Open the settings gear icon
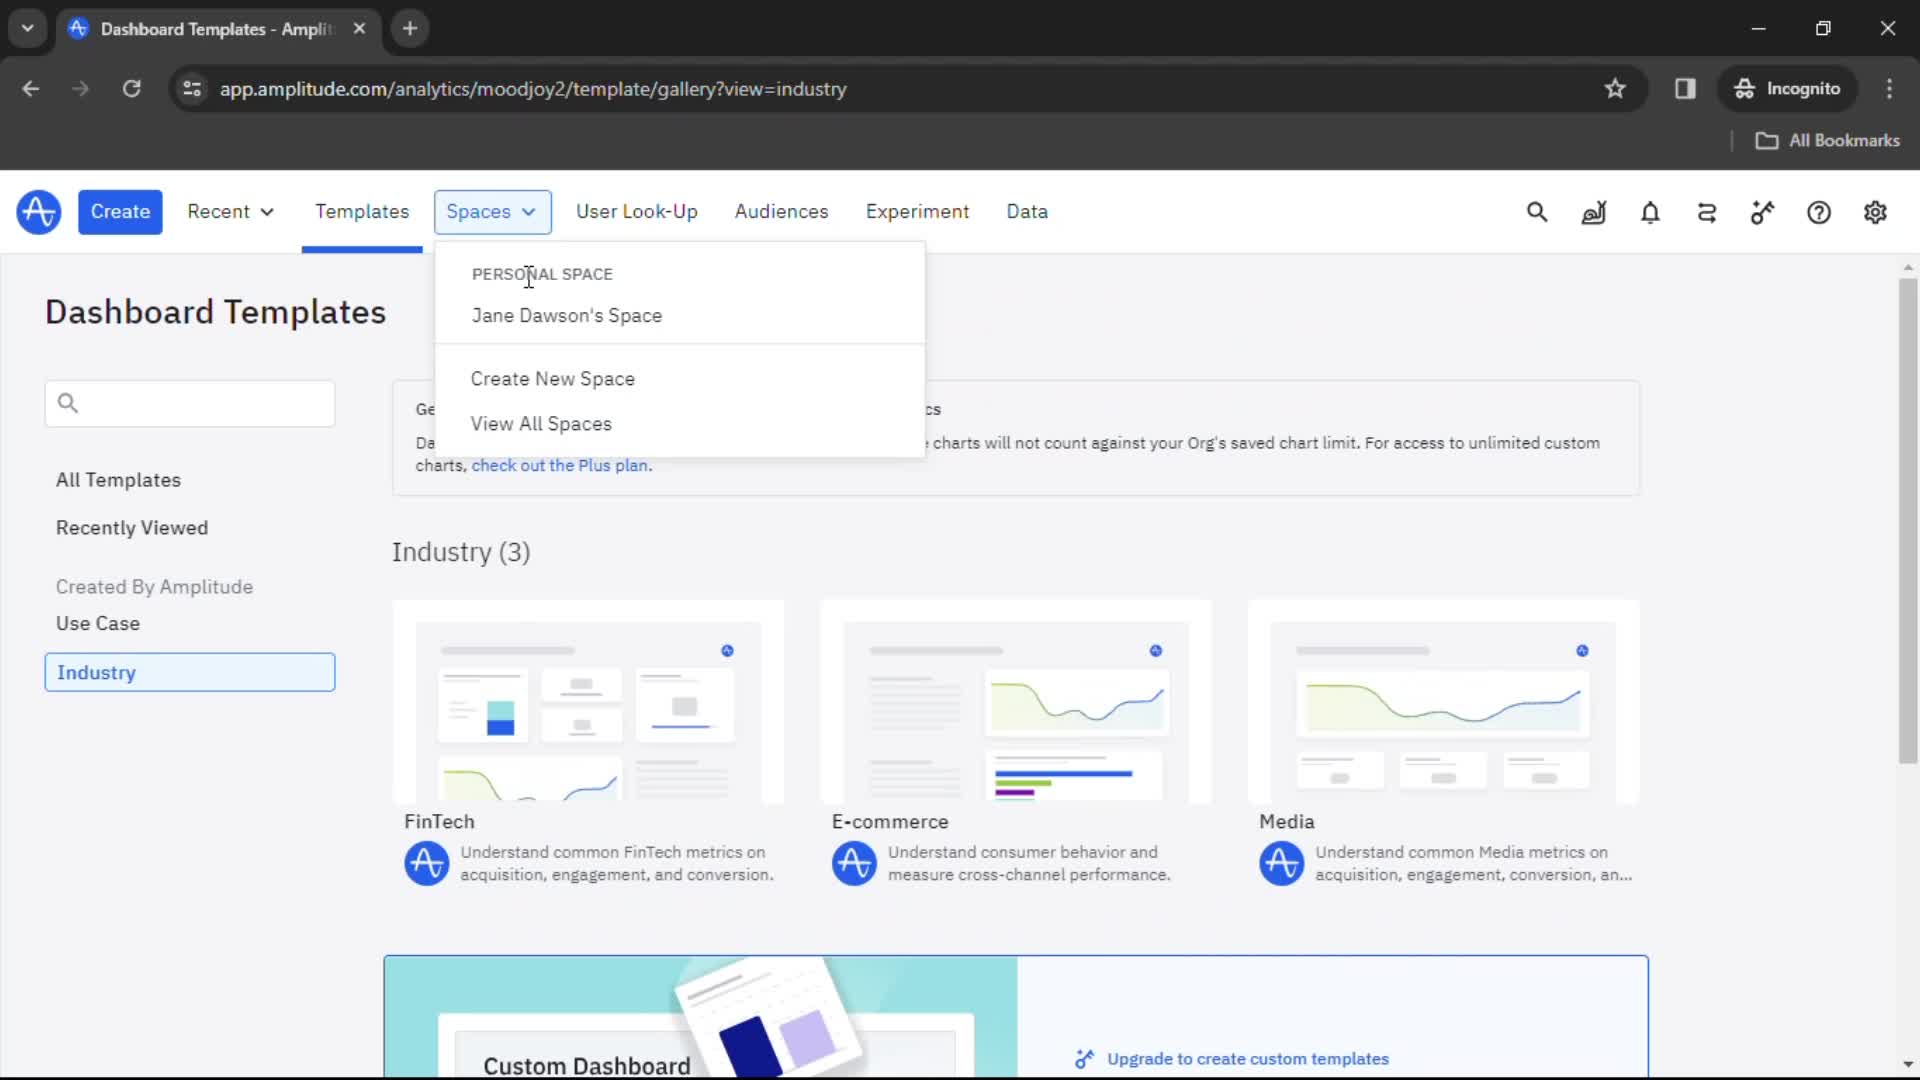 pyautogui.click(x=1875, y=212)
